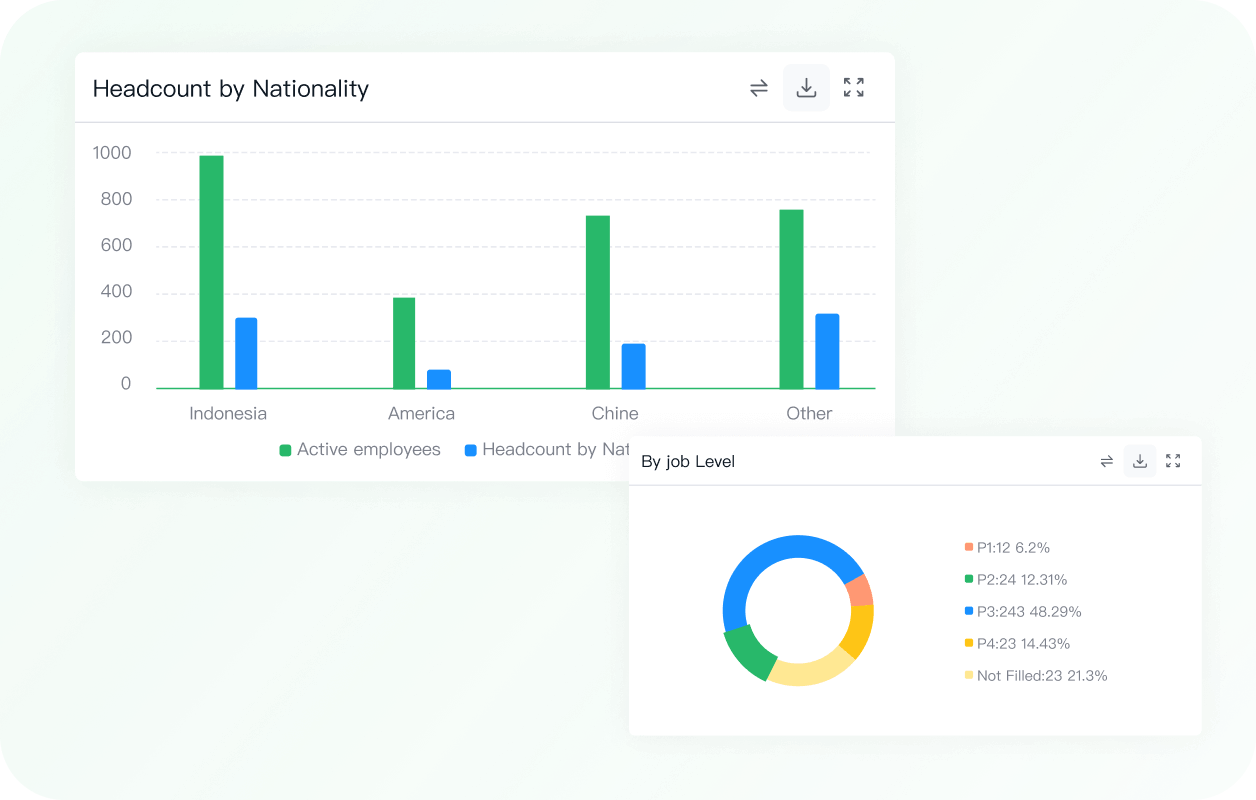The width and height of the screenshot is (1256, 800).
Task: Download the By job Level chart
Action: [1139, 461]
